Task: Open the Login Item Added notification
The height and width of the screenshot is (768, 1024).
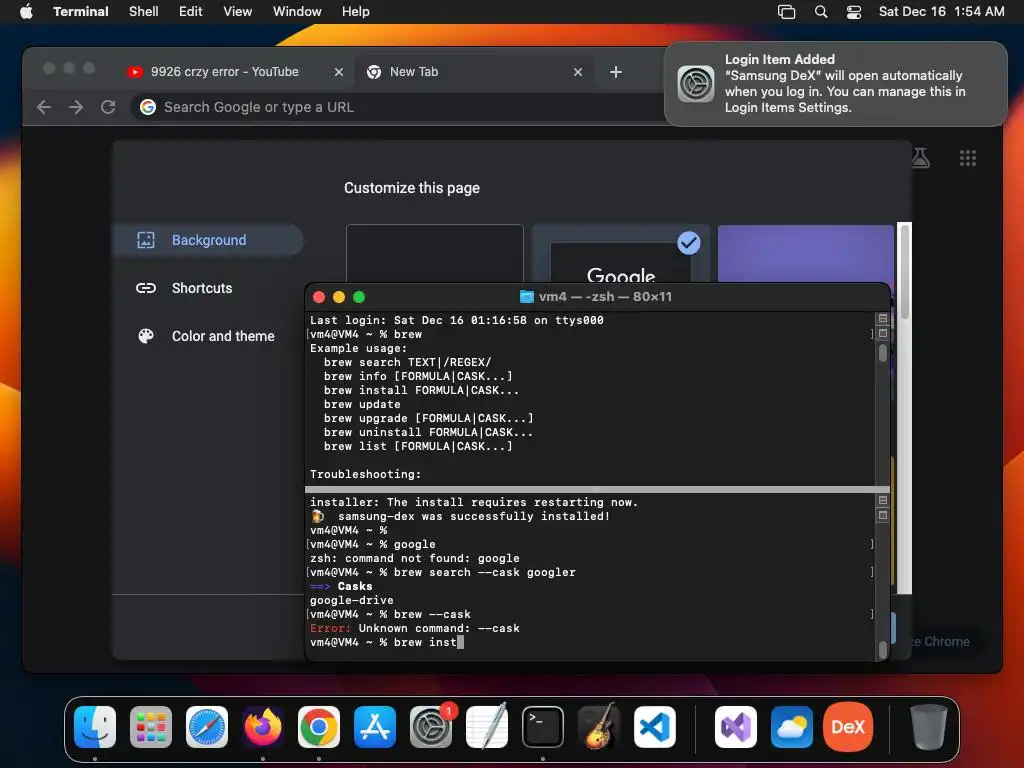Action: click(x=835, y=84)
